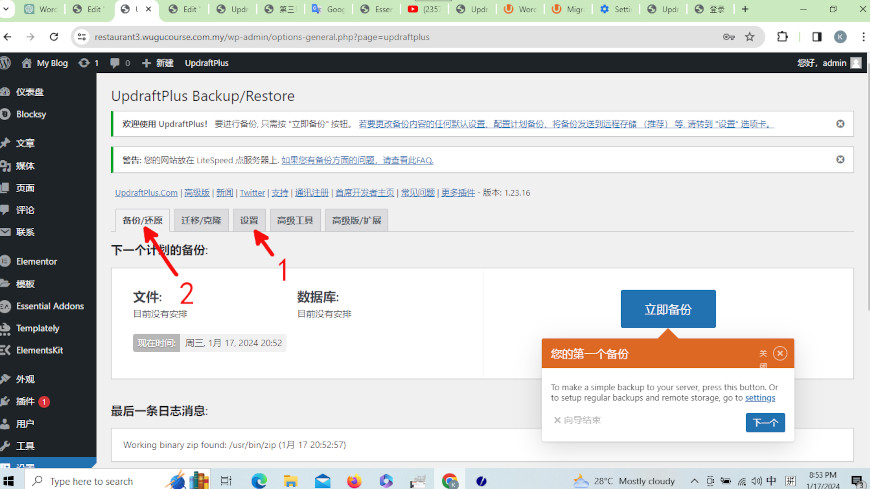Open Firefox from the taskbar
Screen dimensions: 870x489
354,481
